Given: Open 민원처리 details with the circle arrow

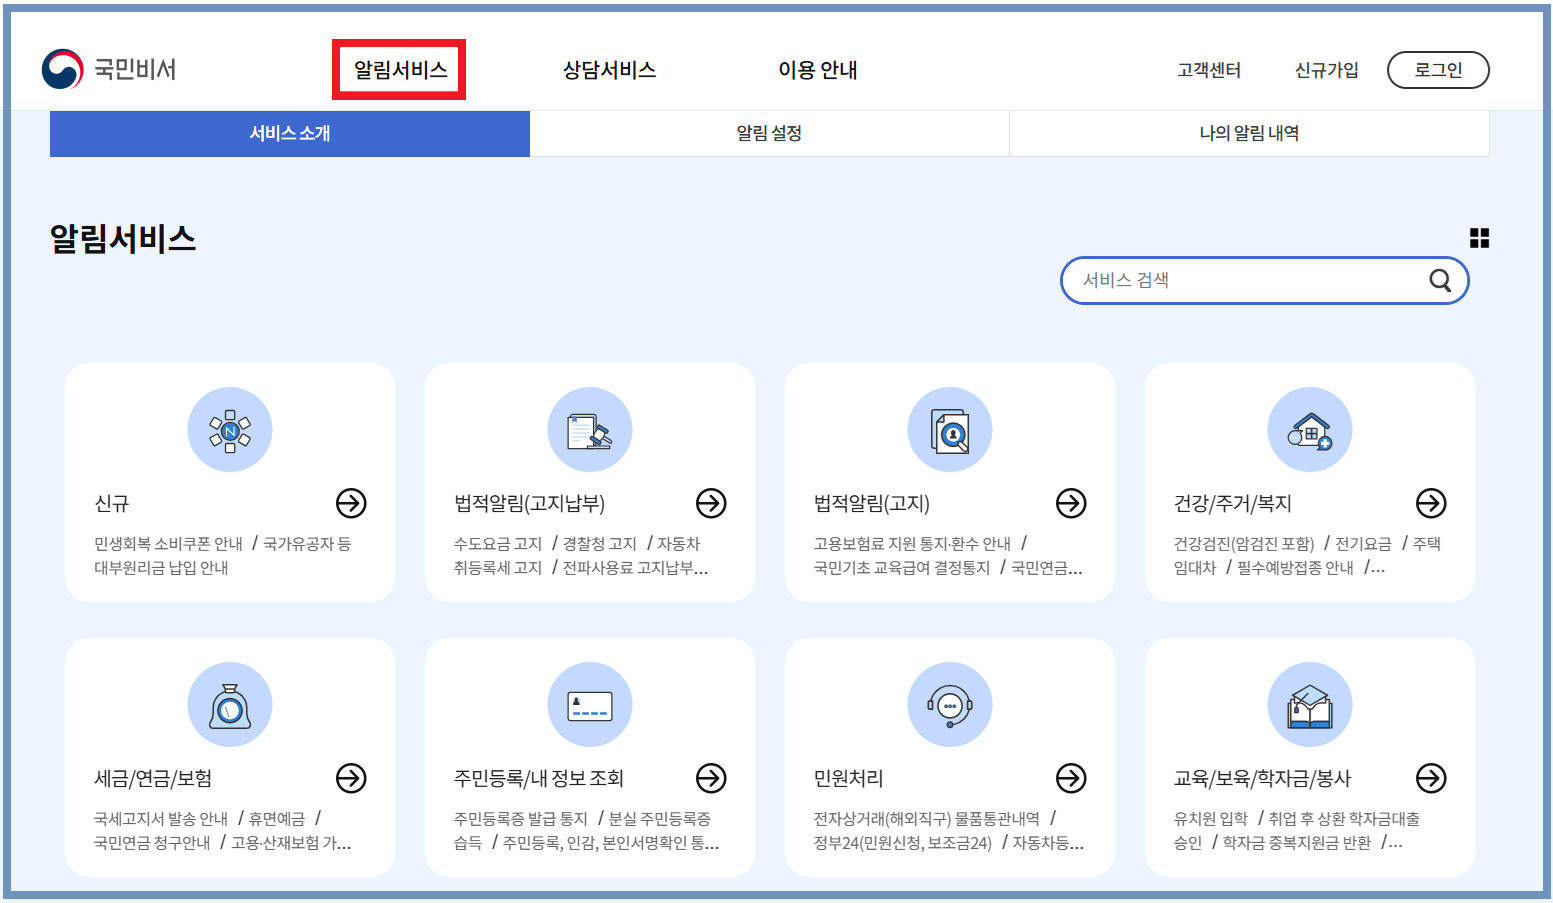Looking at the screenshot, I should click(x=1071, y=778).
